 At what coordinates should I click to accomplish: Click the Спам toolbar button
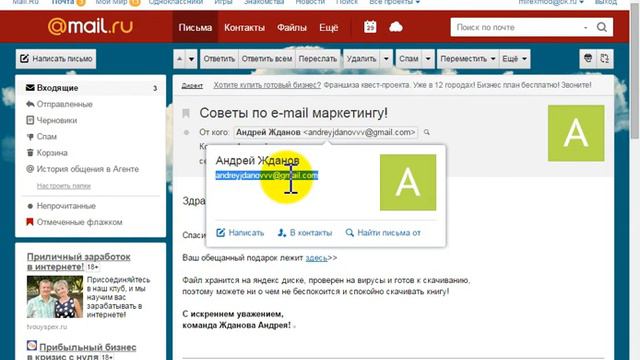(x=409, y=59)
